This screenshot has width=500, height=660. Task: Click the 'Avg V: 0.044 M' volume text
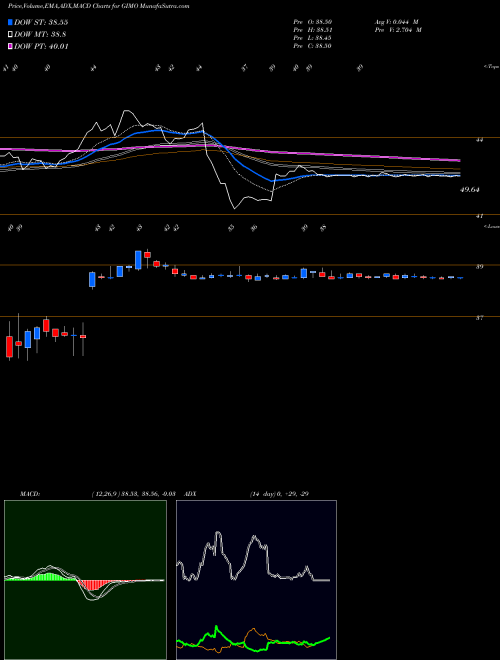pyautogui.click(x=396, y=22)
